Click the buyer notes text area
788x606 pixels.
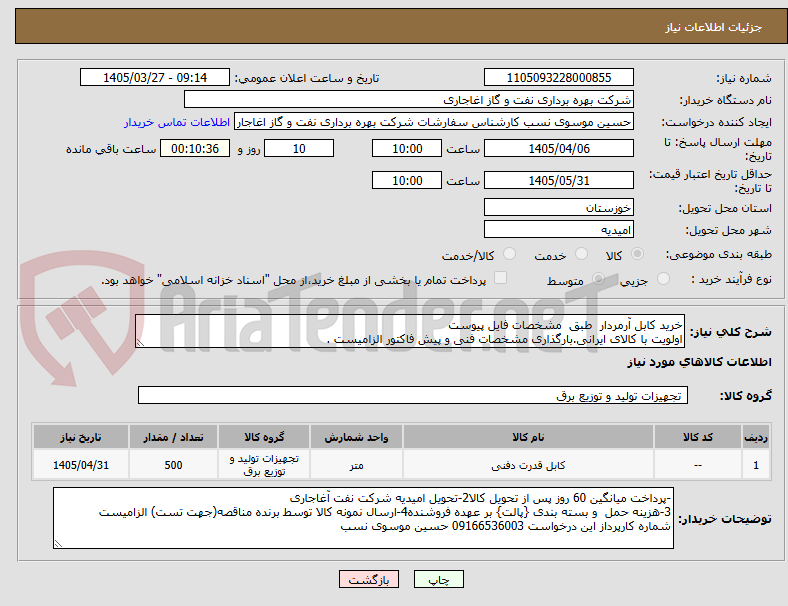(363, 518)
